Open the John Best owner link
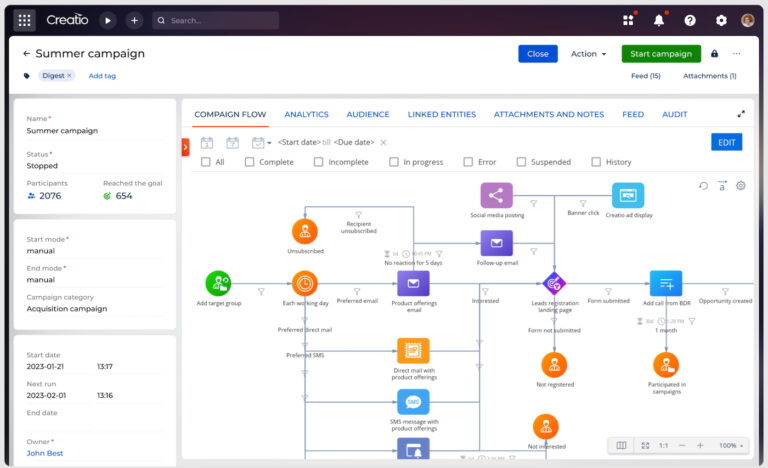This screenshot has height=468, width=768. tap(45, 453)
